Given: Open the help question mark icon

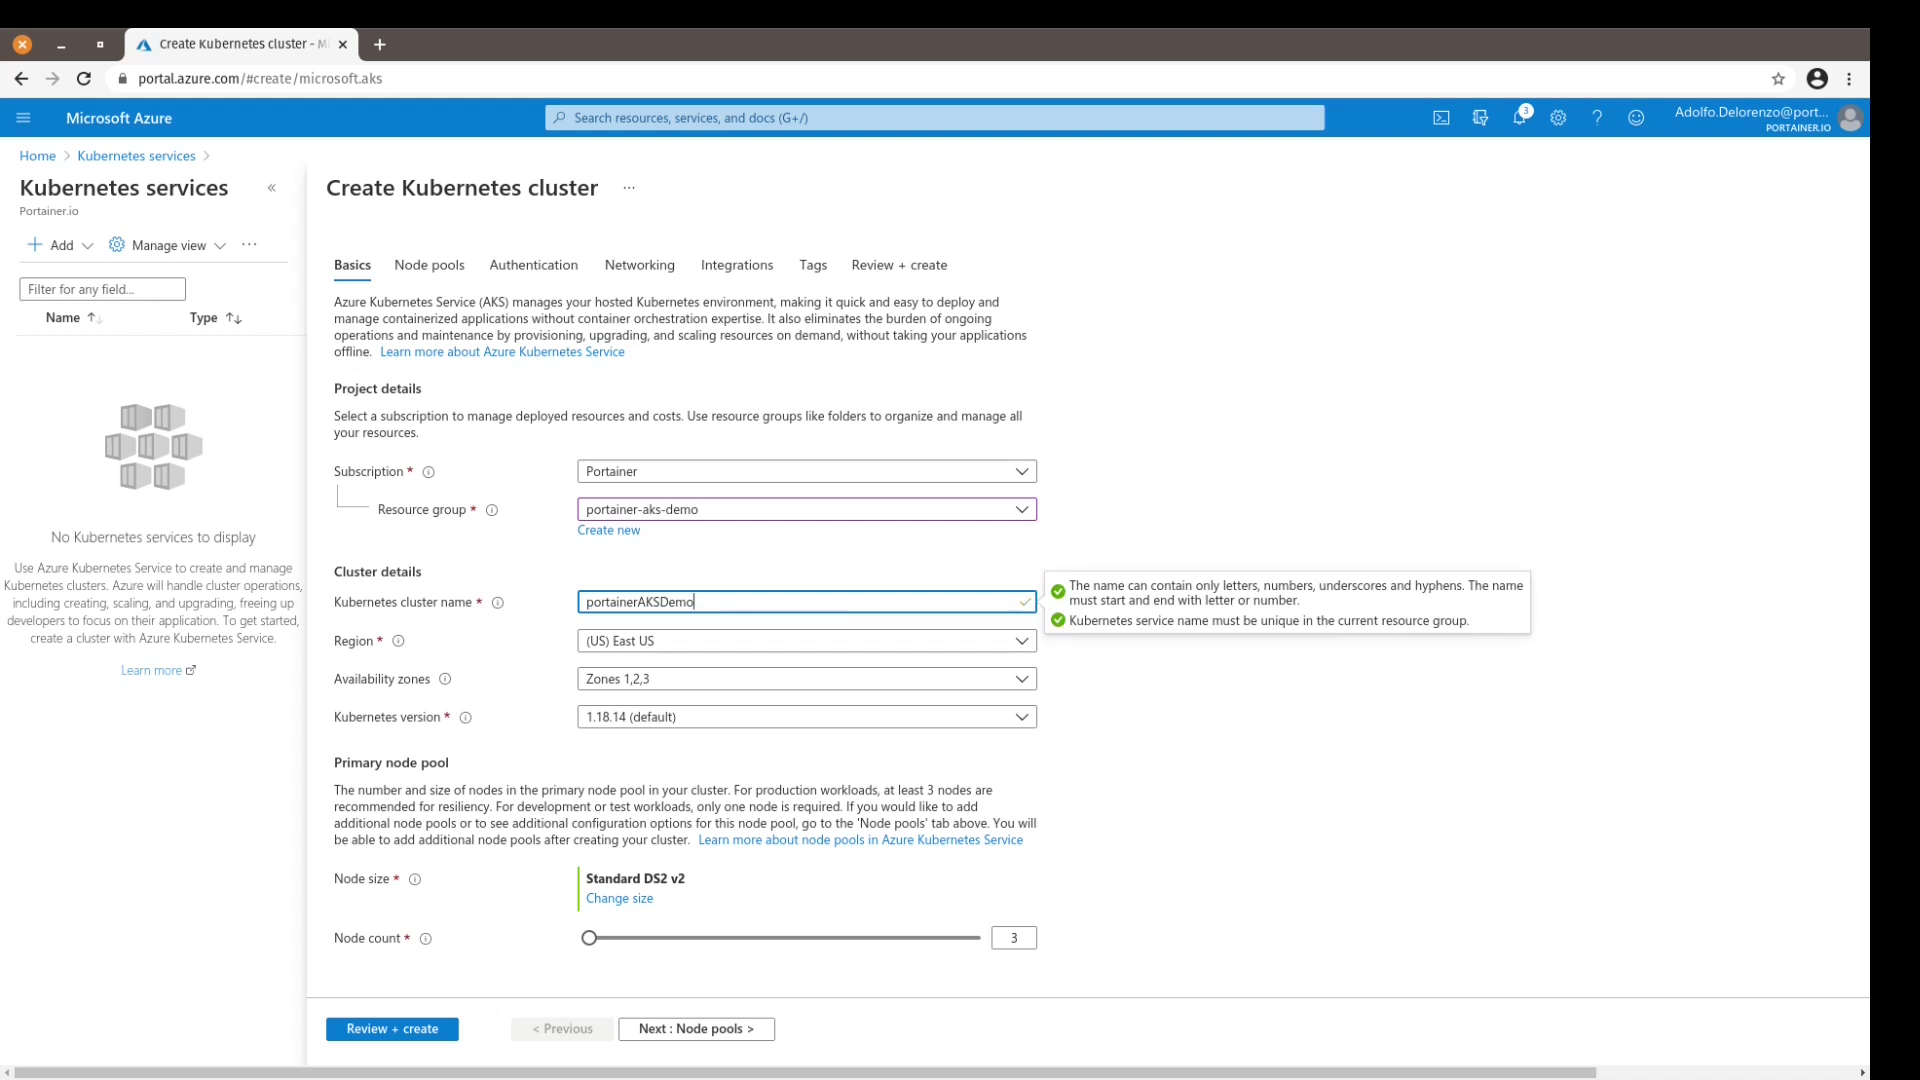Looking at the screenshot, I should (x=1597, y=118).
